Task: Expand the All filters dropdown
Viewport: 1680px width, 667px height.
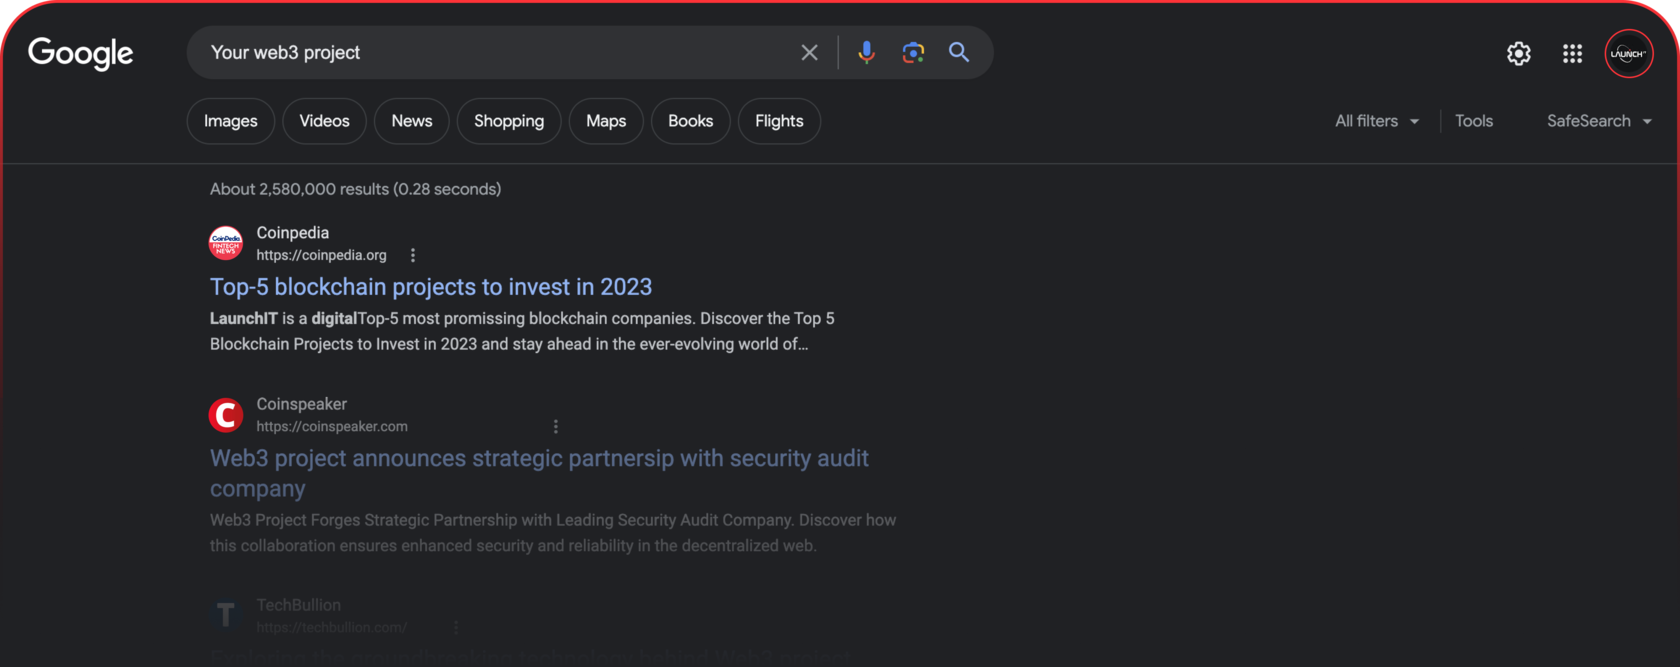Action: tap(1377, 121)
